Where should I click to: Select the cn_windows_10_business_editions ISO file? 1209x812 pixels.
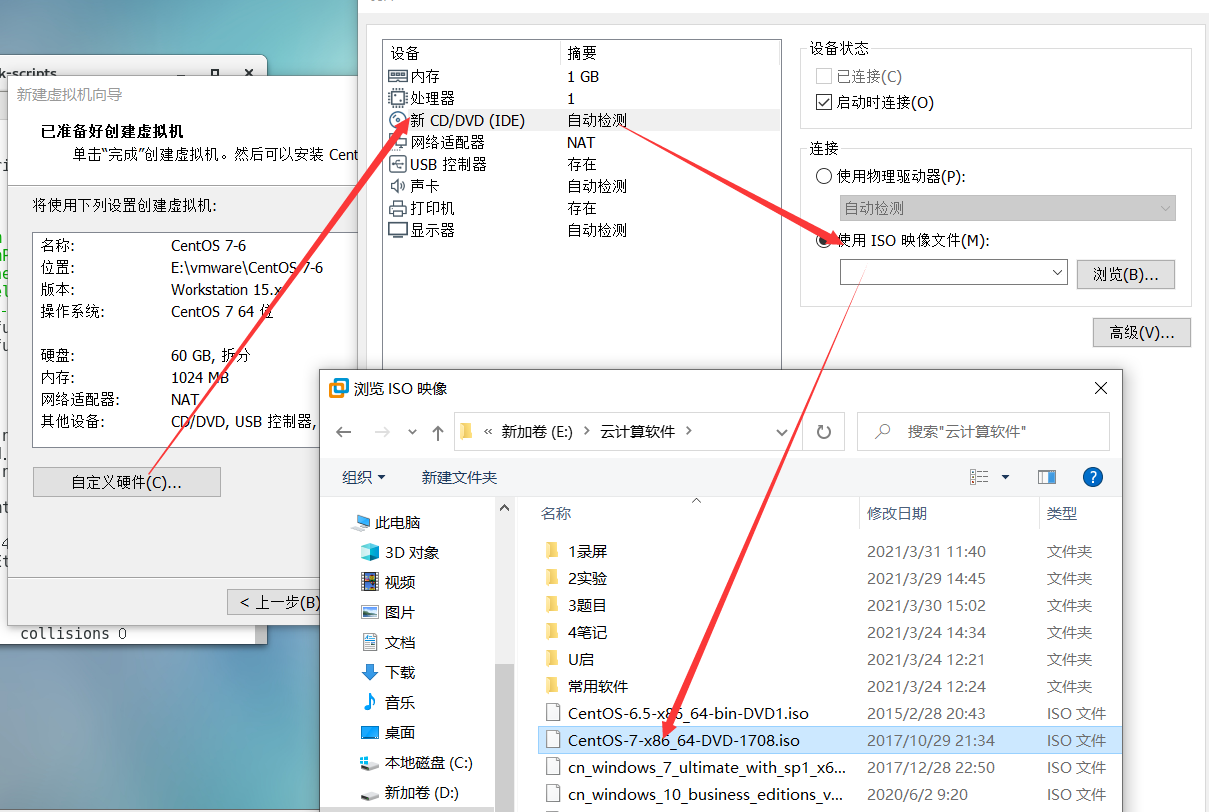(705, 794)
